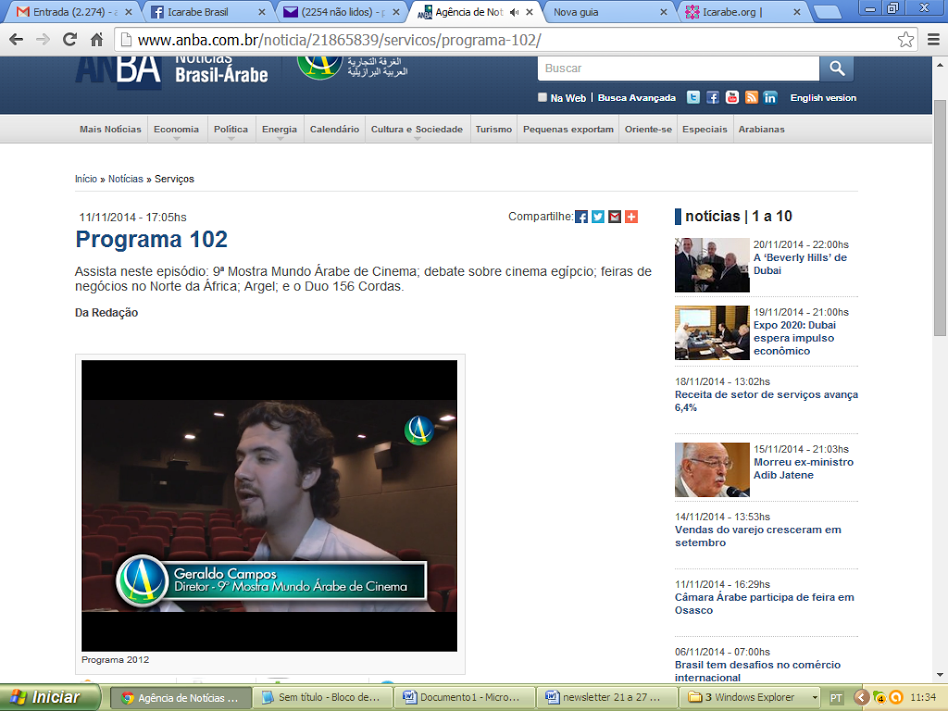Screen dimensions: 948x711
Task: Open 'Morreu ex-ministro Adib Jatene' article
Action: (804, 468)
